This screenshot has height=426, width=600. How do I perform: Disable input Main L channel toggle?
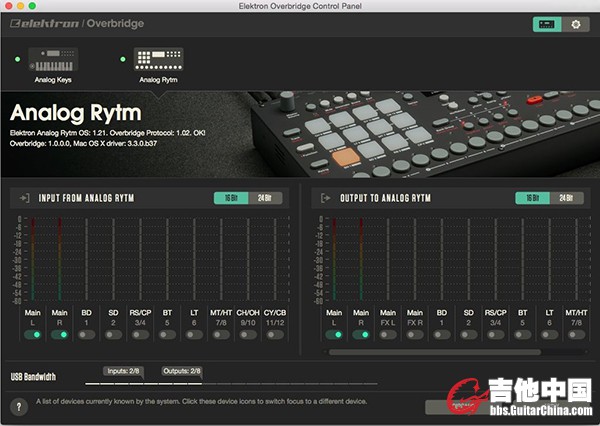coord(33,335)
